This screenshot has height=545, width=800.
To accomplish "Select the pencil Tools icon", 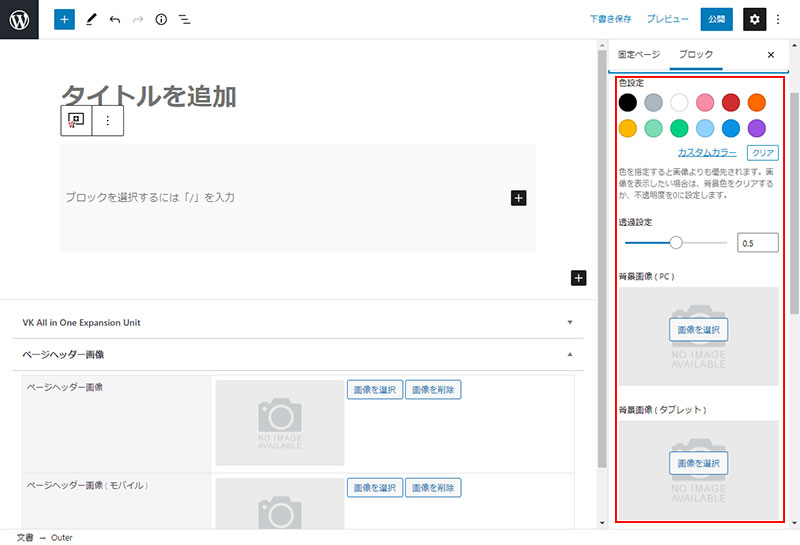I will [91, 19].
